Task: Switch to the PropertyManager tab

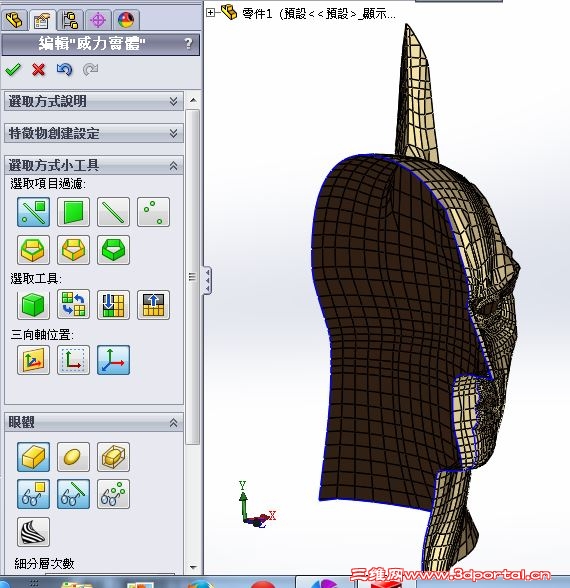Action: [x=42, y=20]
